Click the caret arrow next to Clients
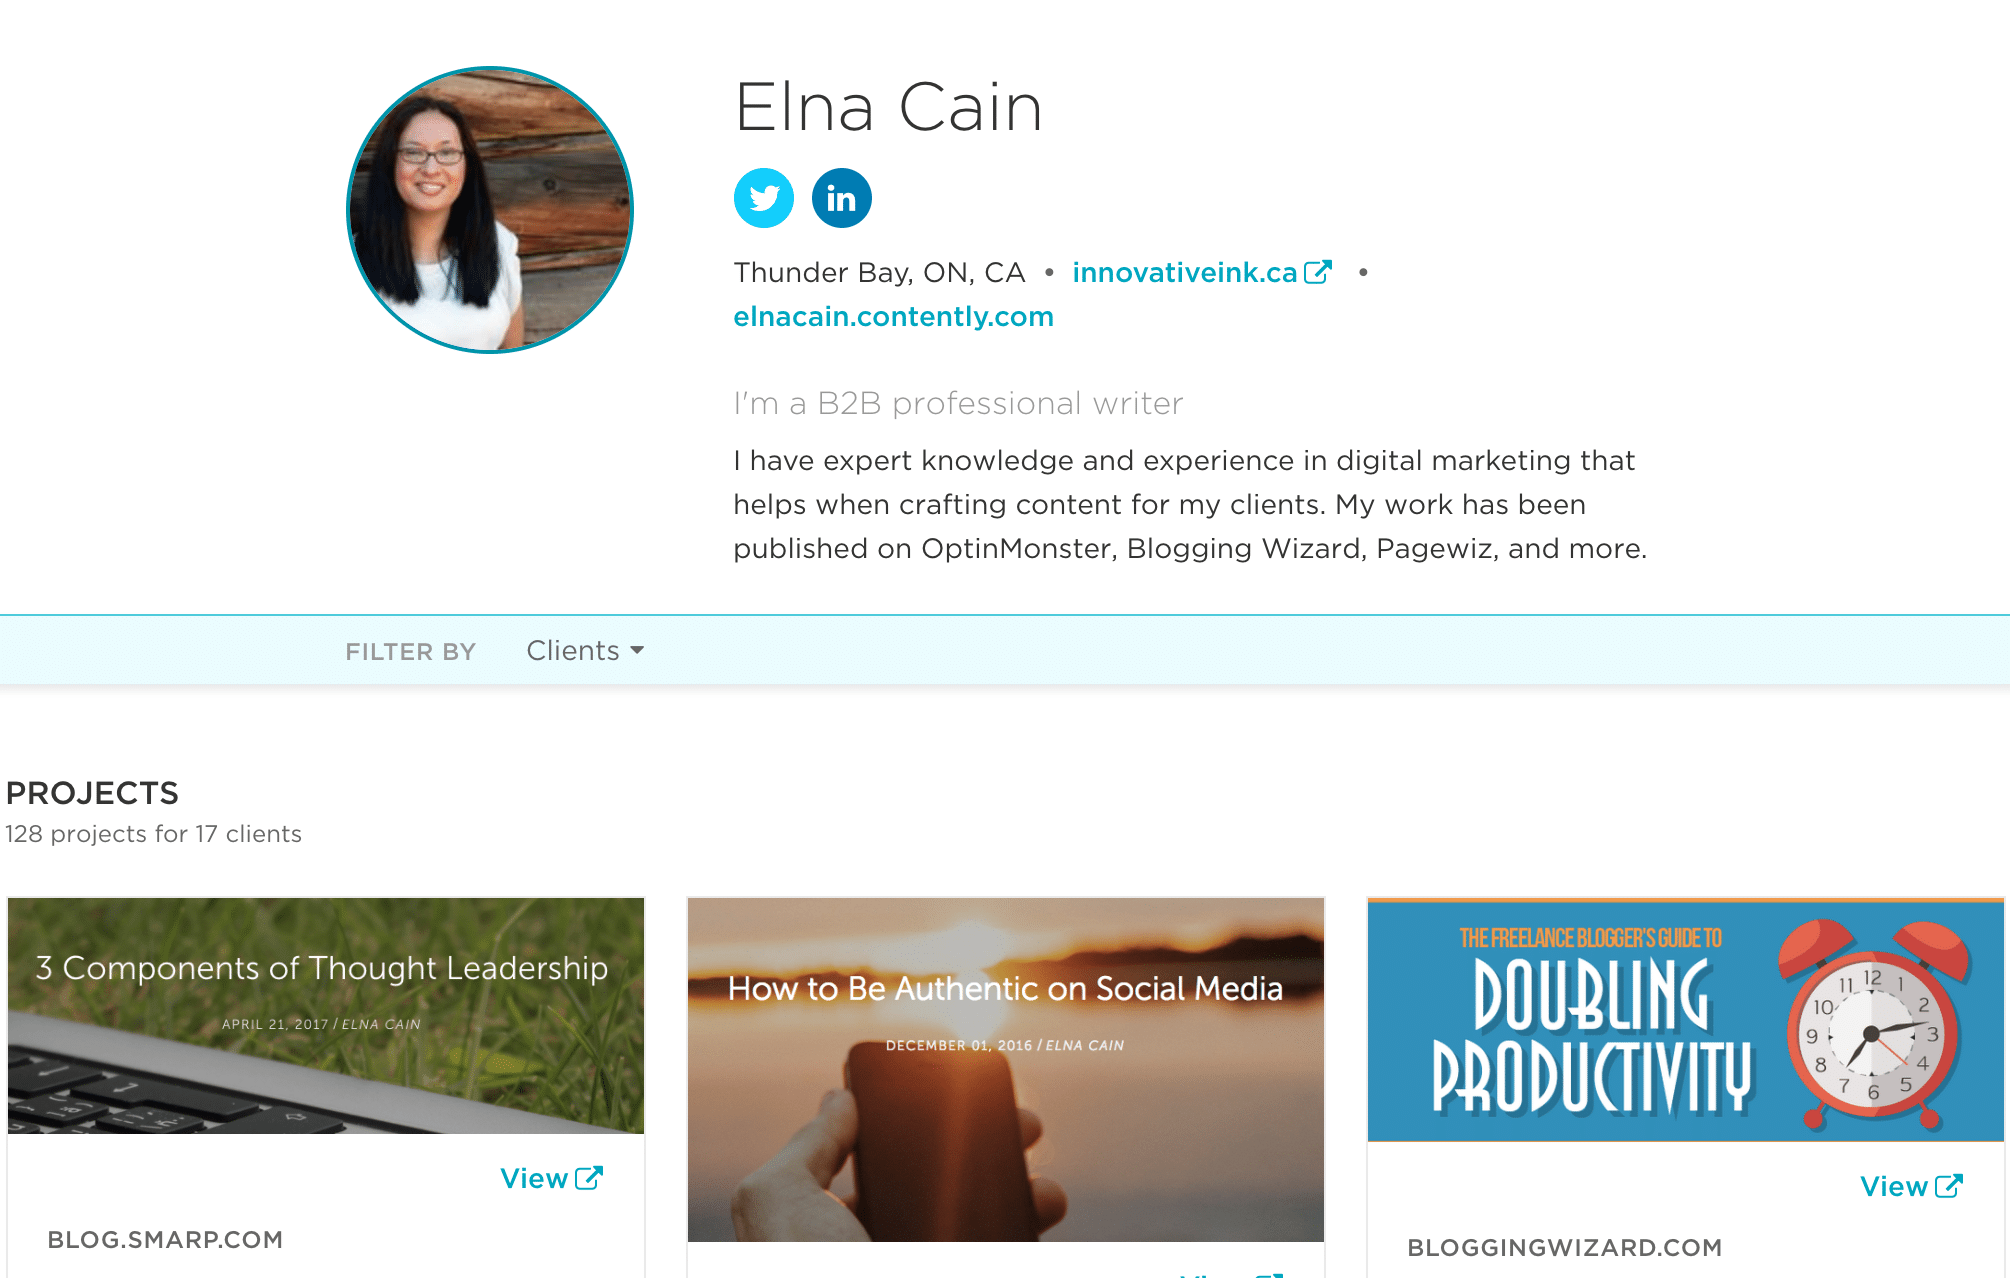 pos(637,651)
